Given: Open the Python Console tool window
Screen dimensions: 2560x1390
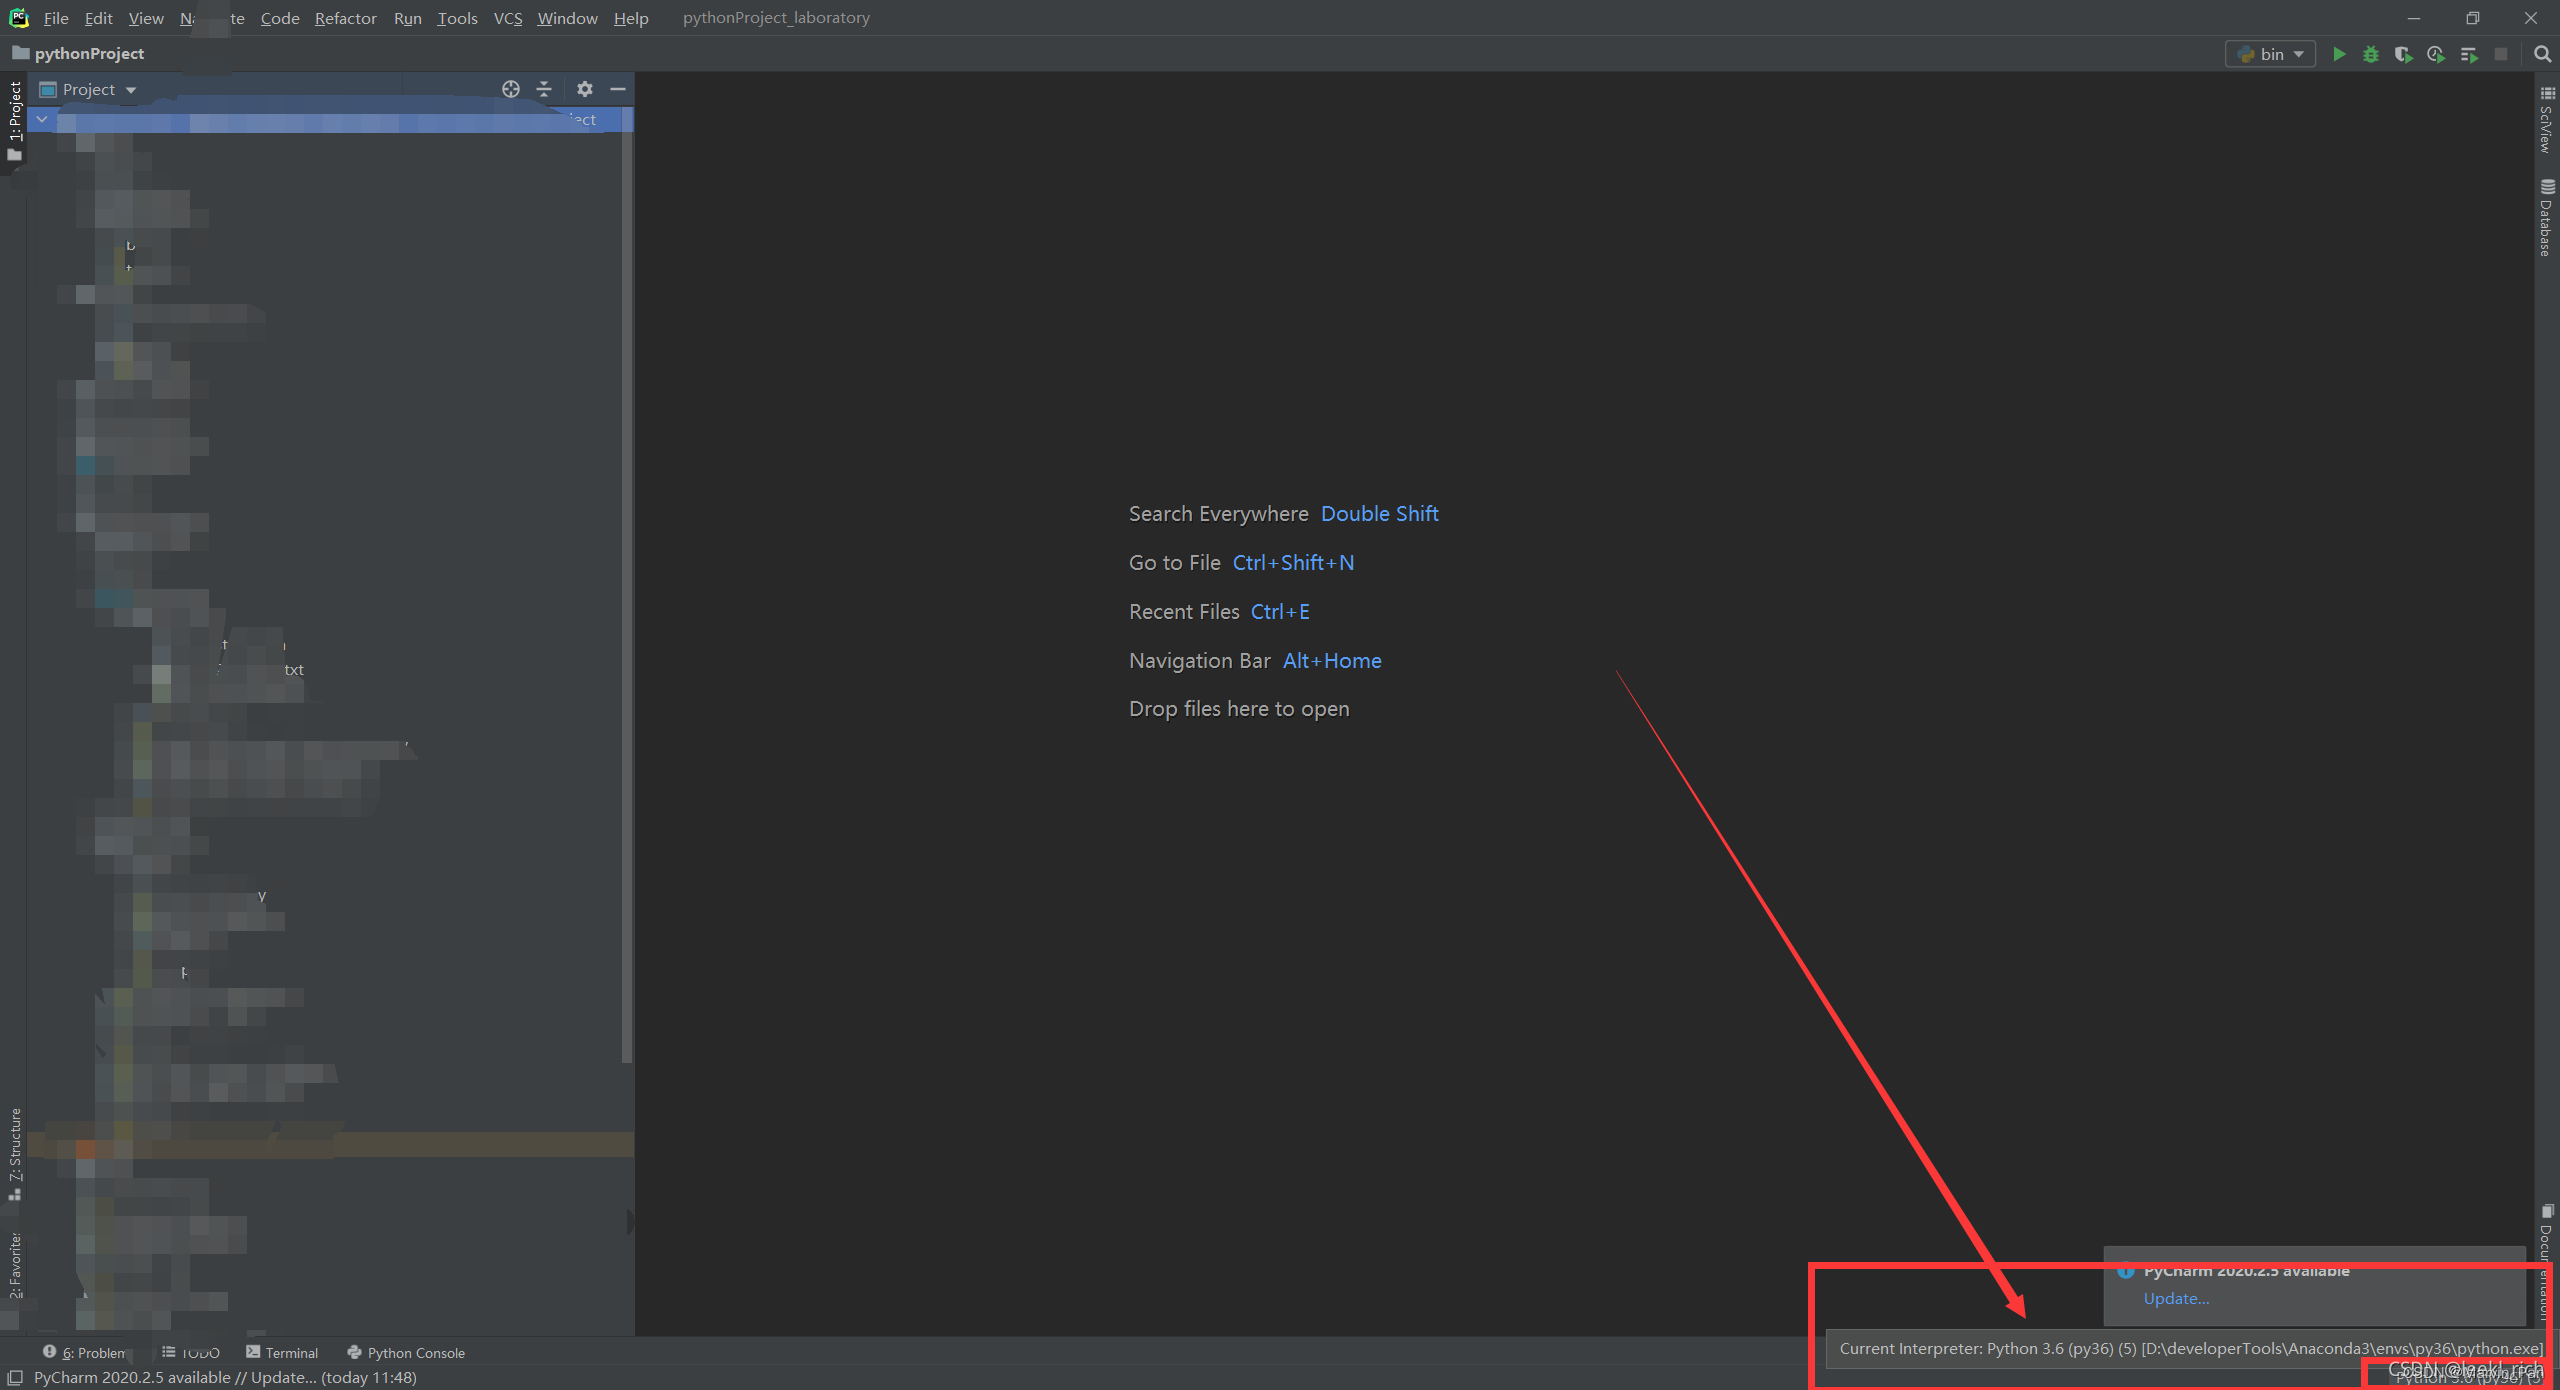Looking at the screenshot, I should 406,1352.
